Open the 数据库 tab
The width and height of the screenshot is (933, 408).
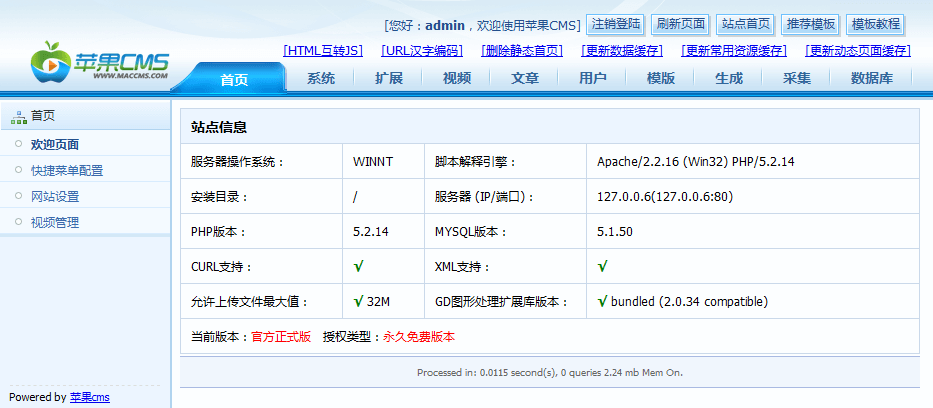[x=871, y=78]
